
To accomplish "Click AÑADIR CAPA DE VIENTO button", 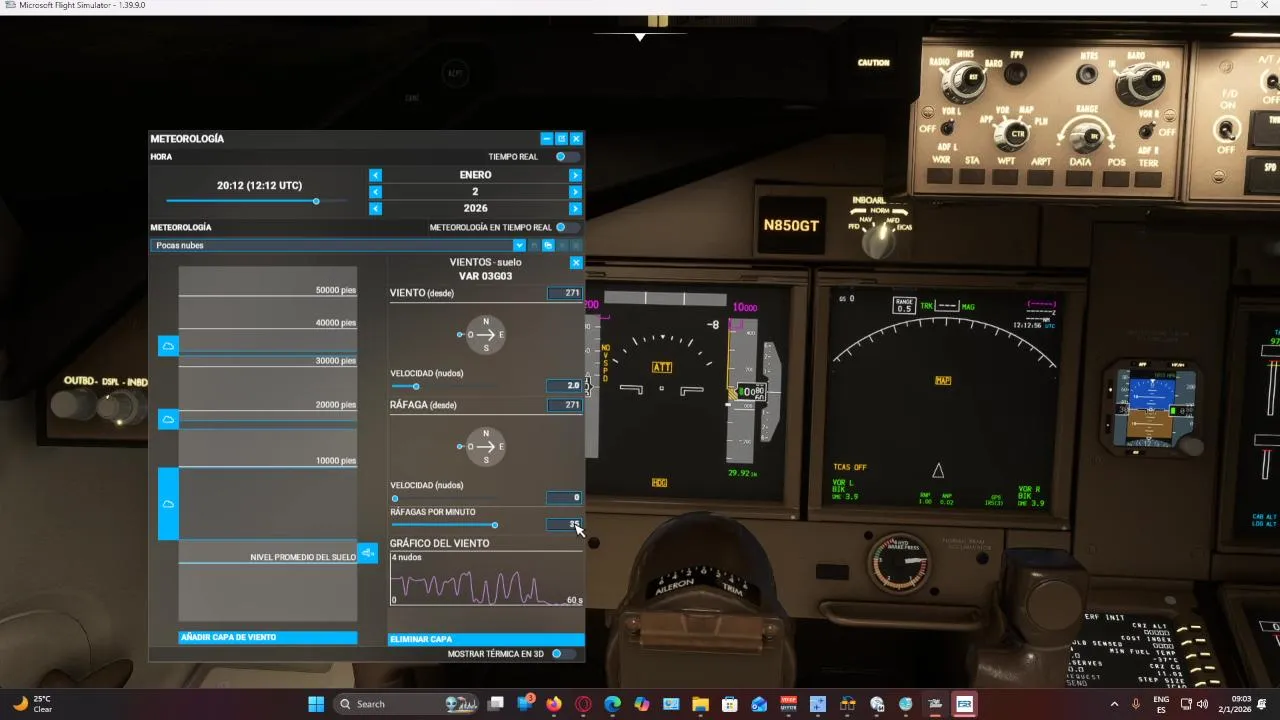I will coord(268,637).
